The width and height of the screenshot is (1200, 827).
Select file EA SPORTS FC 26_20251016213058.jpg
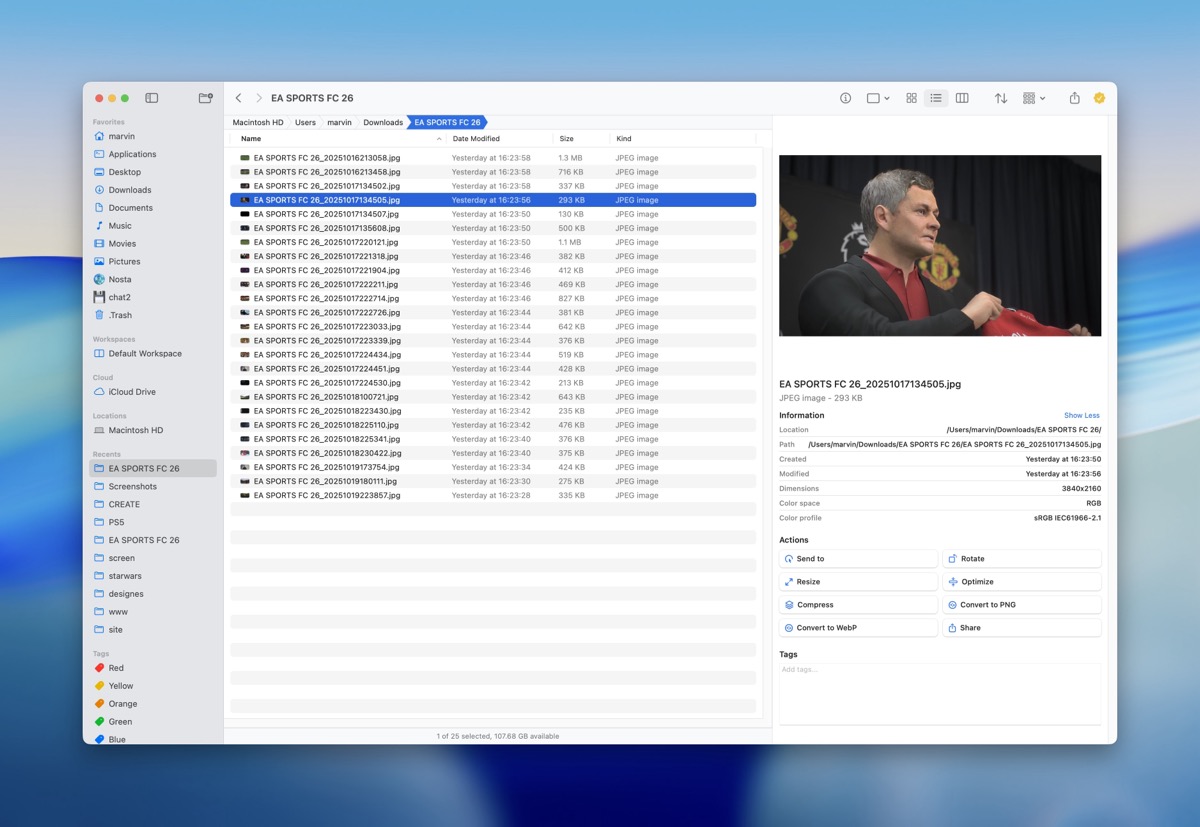(x=493, y=158)
